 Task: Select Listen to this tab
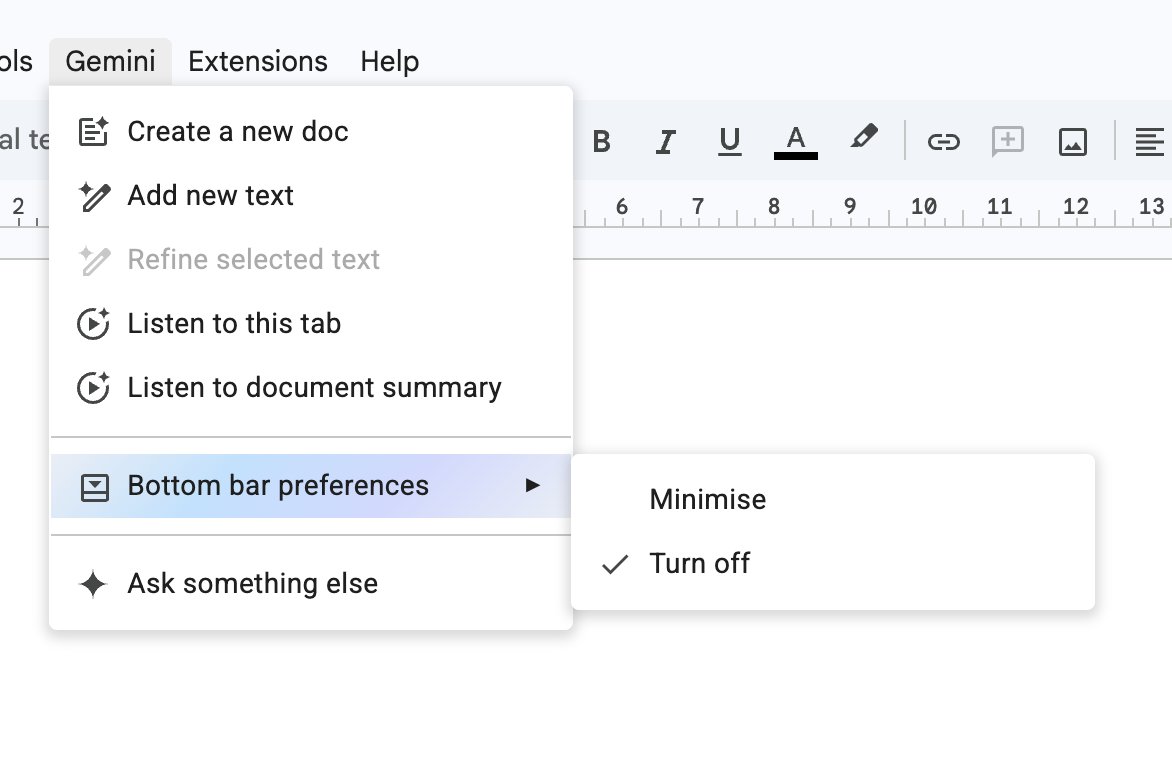(311, 324)
